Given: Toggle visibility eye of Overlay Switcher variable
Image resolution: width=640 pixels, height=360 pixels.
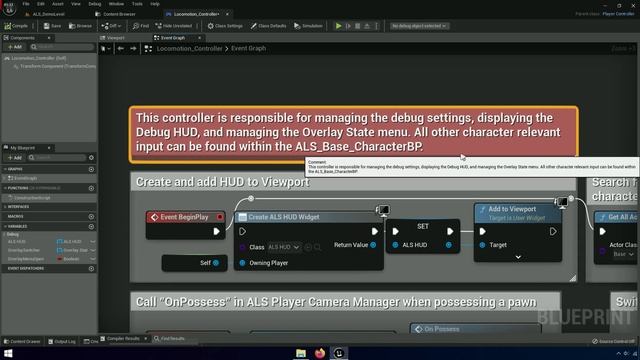Looking at the screenshot, I should tap(93, 250).
